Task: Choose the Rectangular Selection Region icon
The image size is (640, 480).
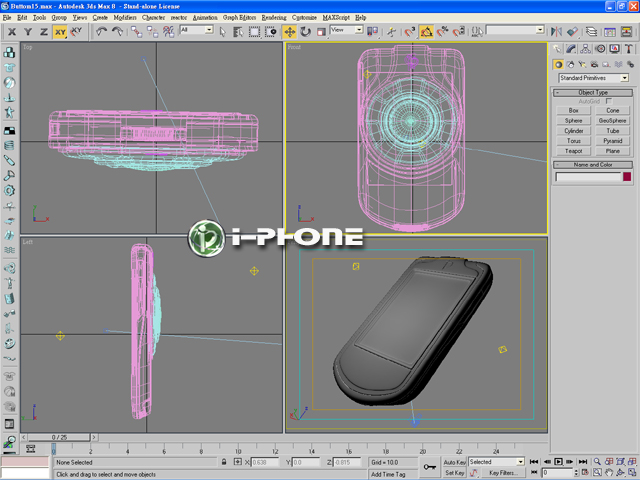Action: click(x=254, y=31)
